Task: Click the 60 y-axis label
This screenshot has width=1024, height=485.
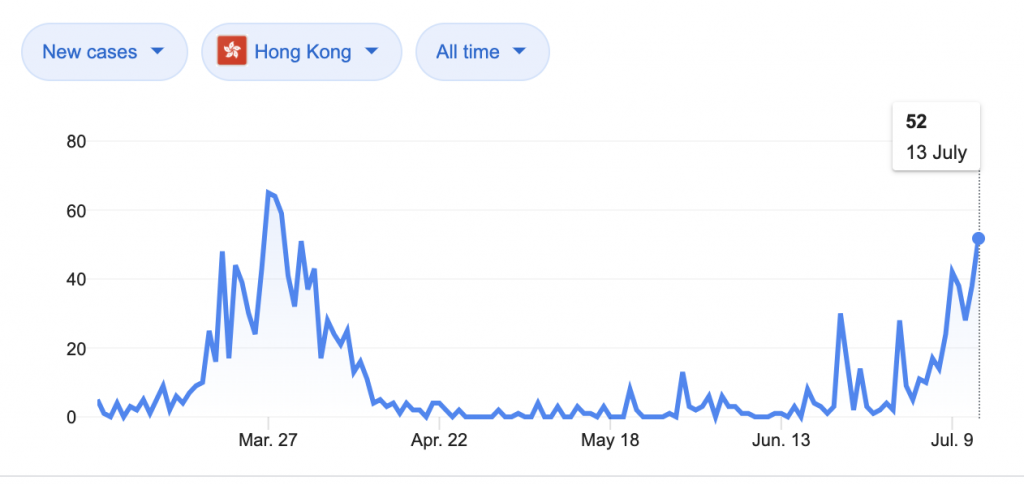Action: [x=76, y=210]
